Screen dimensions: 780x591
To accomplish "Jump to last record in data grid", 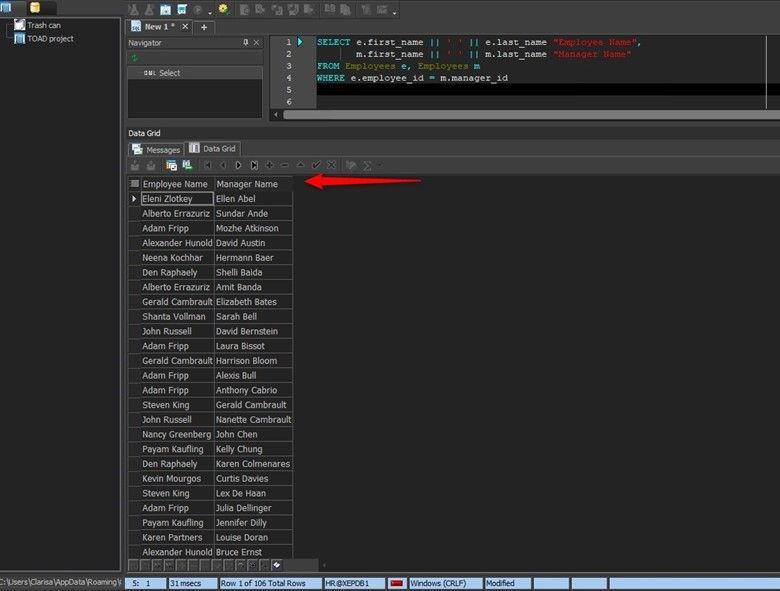I will [x=254, y=165].
